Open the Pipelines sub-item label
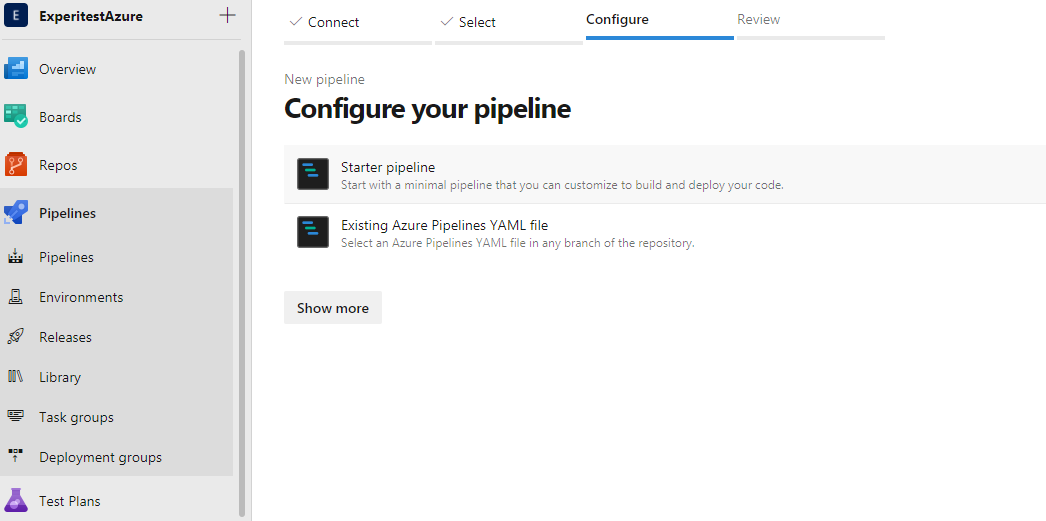The height and width of the screenshot is (521, 1046). [x=66, y=257]
